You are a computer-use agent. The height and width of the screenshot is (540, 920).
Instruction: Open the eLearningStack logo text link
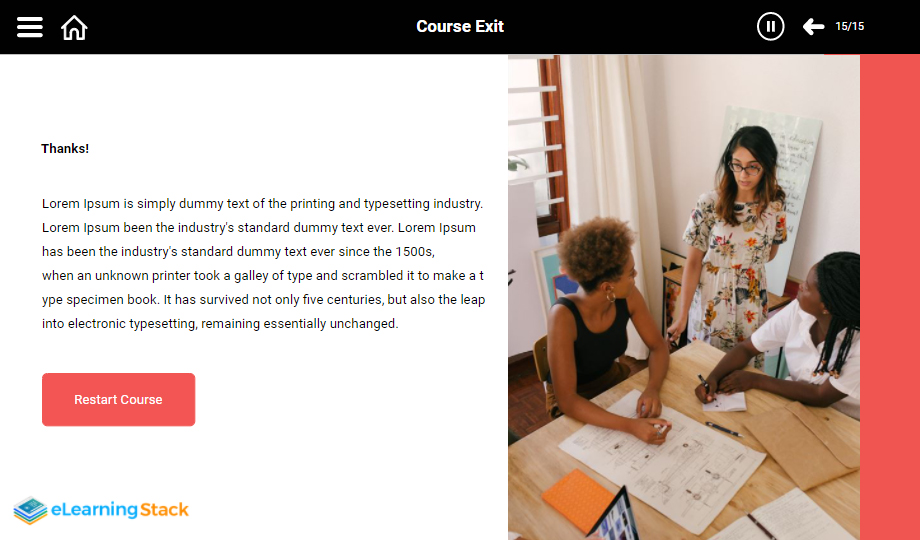[119, 510]
